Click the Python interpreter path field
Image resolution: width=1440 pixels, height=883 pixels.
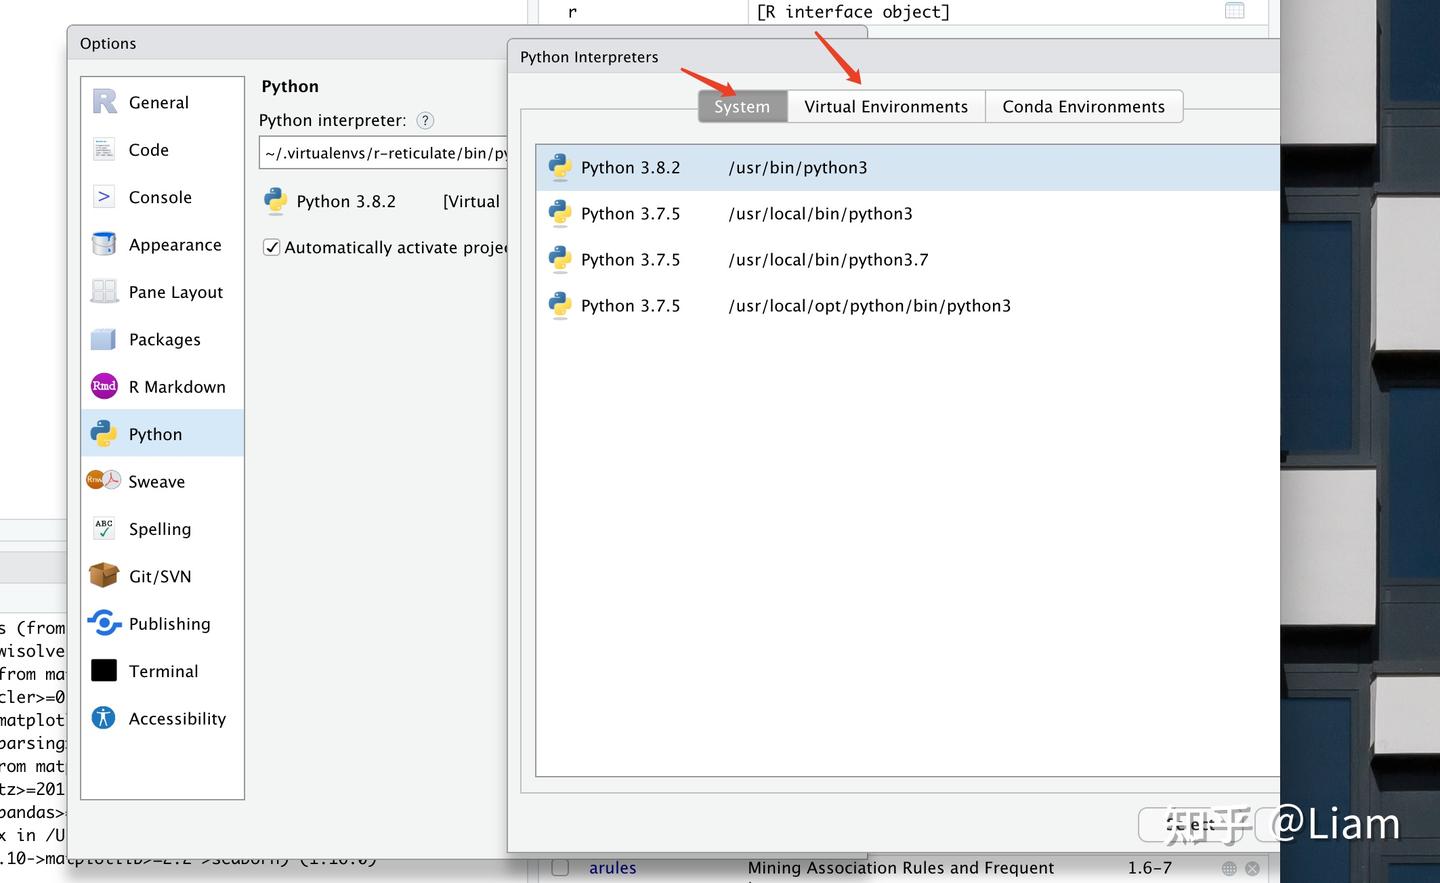point(384,153)
